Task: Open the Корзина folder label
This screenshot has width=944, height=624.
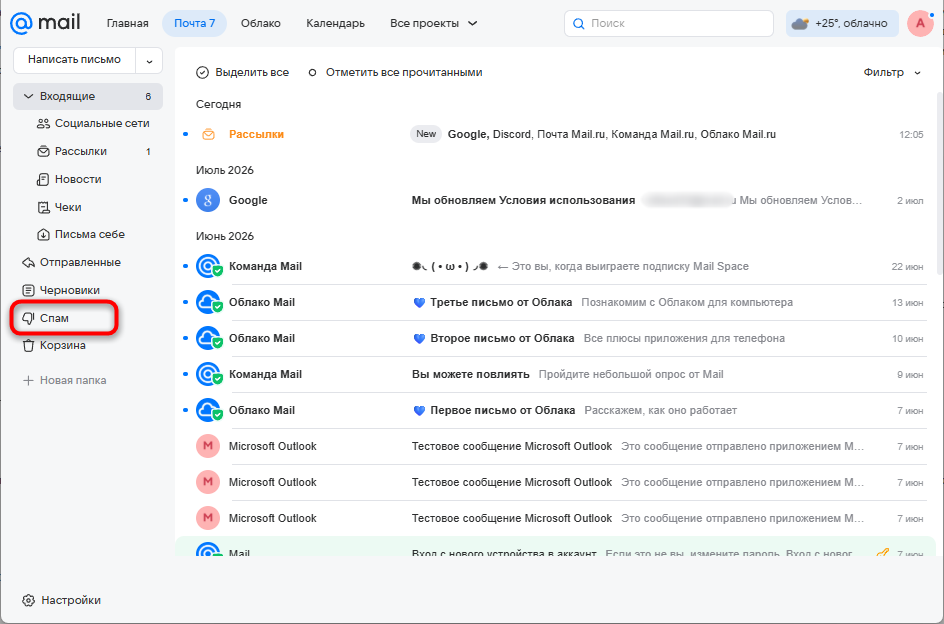Action: click(x=63, y=346)
